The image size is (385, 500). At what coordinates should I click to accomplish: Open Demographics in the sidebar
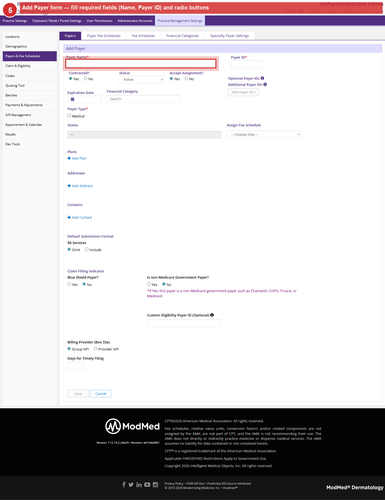[30, 46]
